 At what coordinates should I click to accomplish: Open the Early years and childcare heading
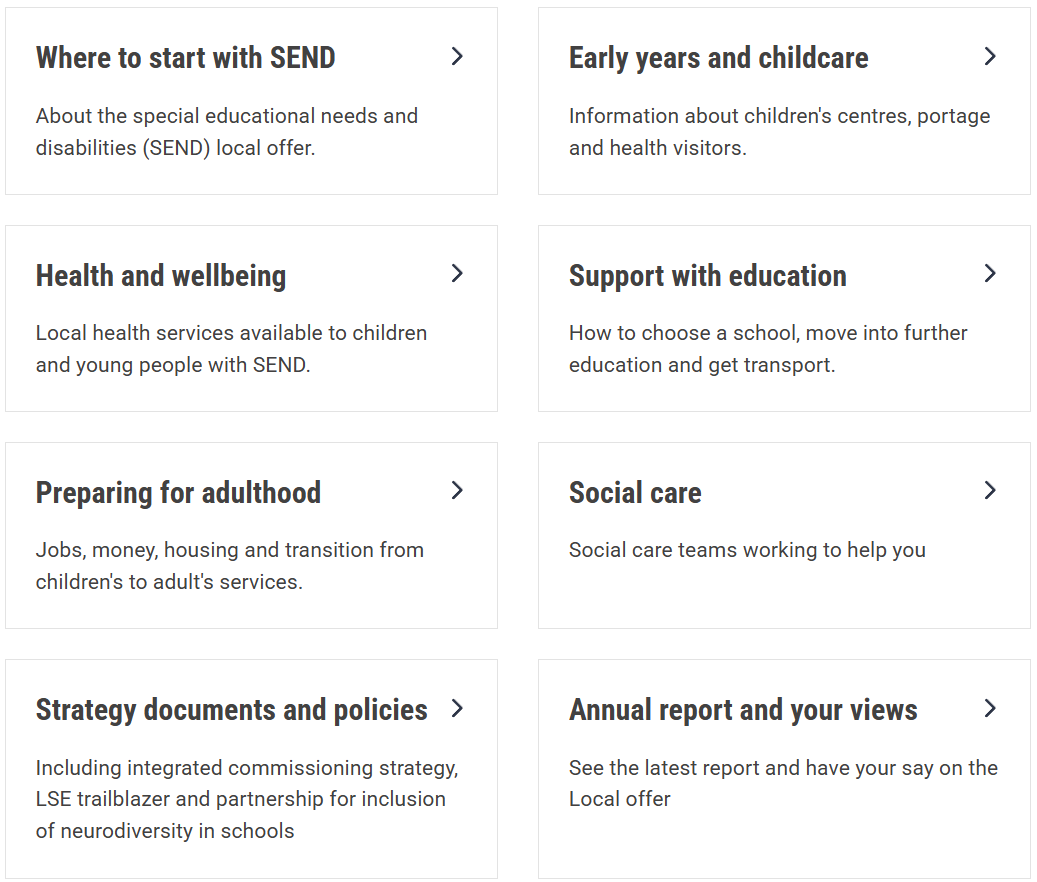tap(718, 59)
